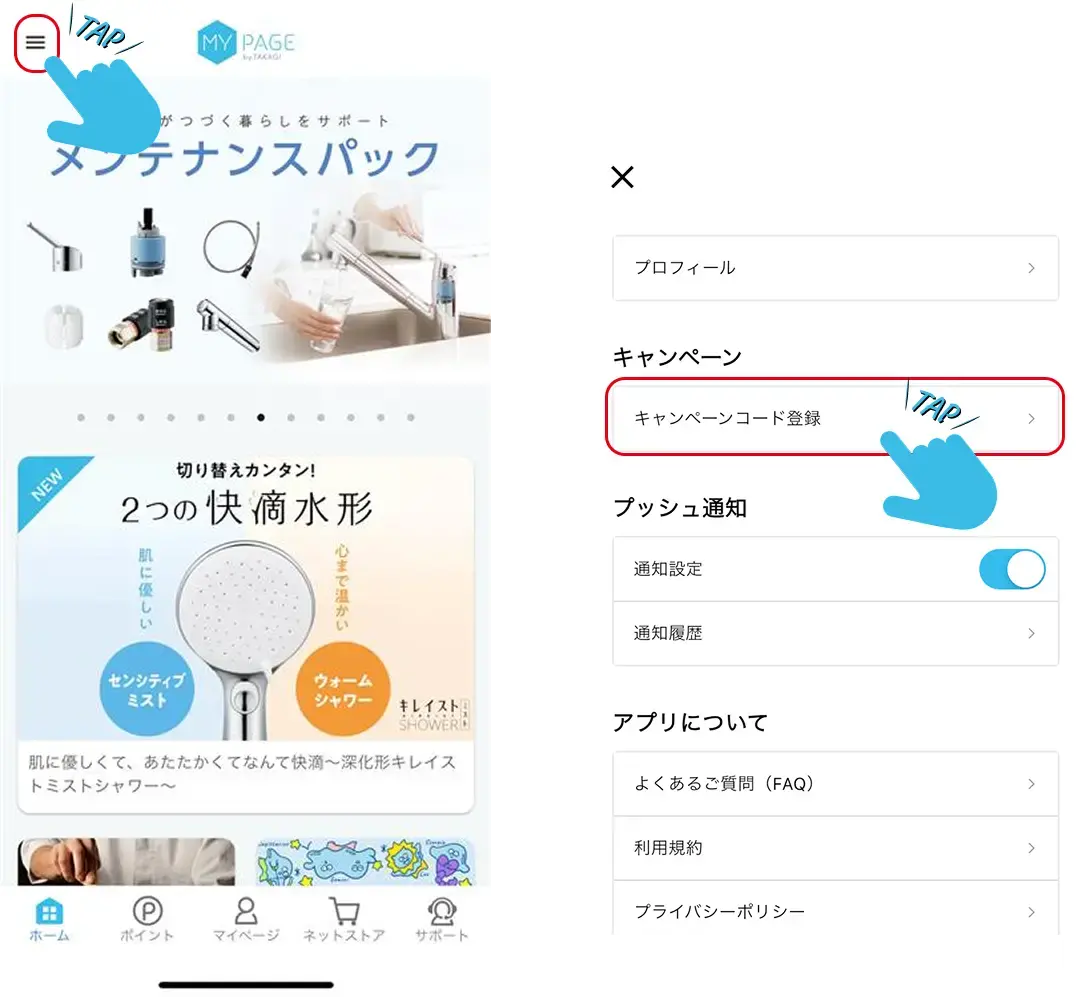Select the first carousel page dot
The width and height of the screenshot is (1082, 997).
81,418
